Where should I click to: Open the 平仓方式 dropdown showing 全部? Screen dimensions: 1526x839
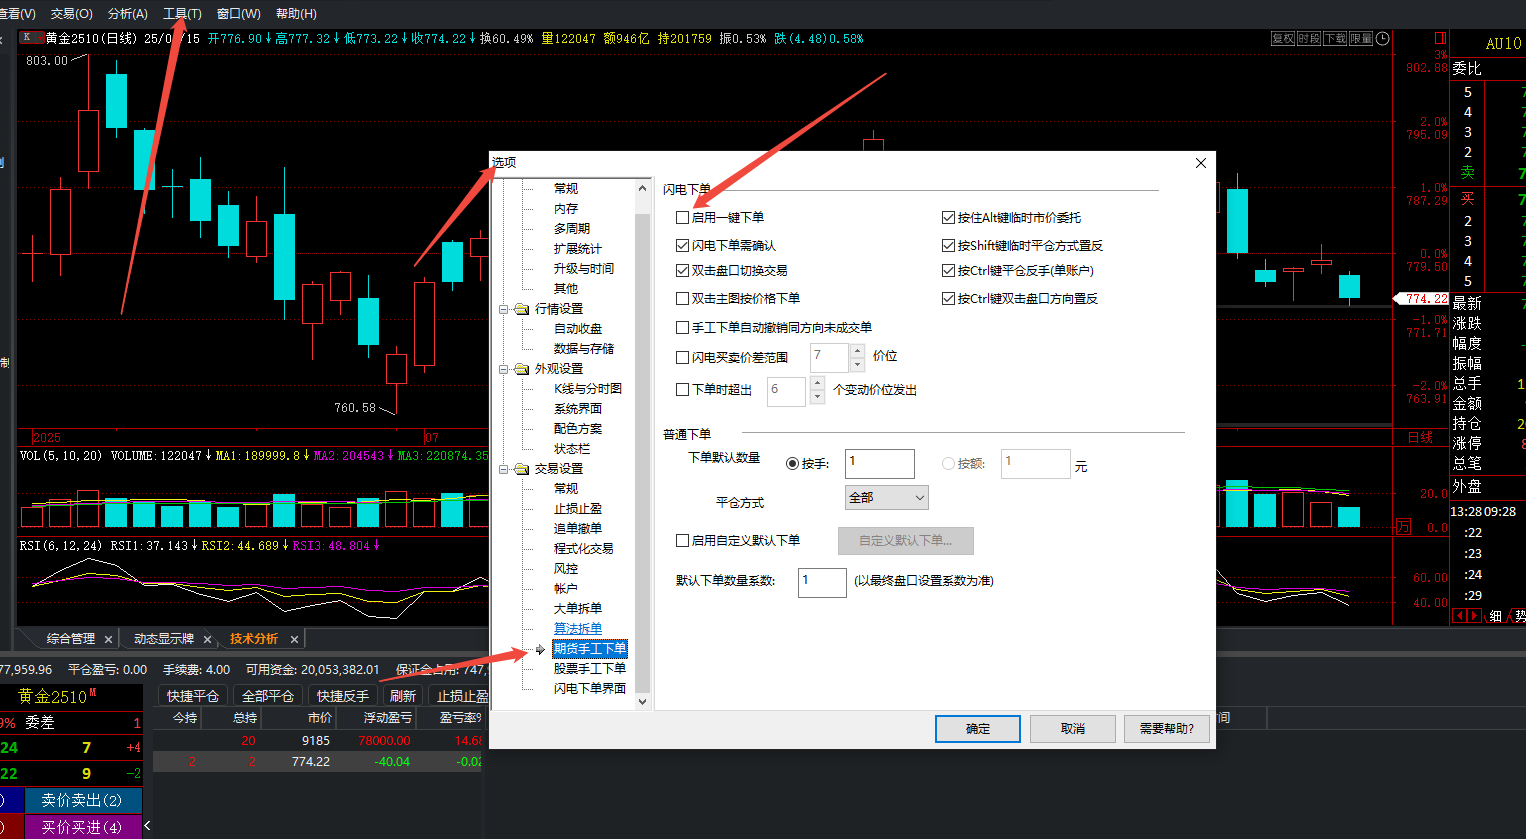pyautogui.click(x=887, y=497)
